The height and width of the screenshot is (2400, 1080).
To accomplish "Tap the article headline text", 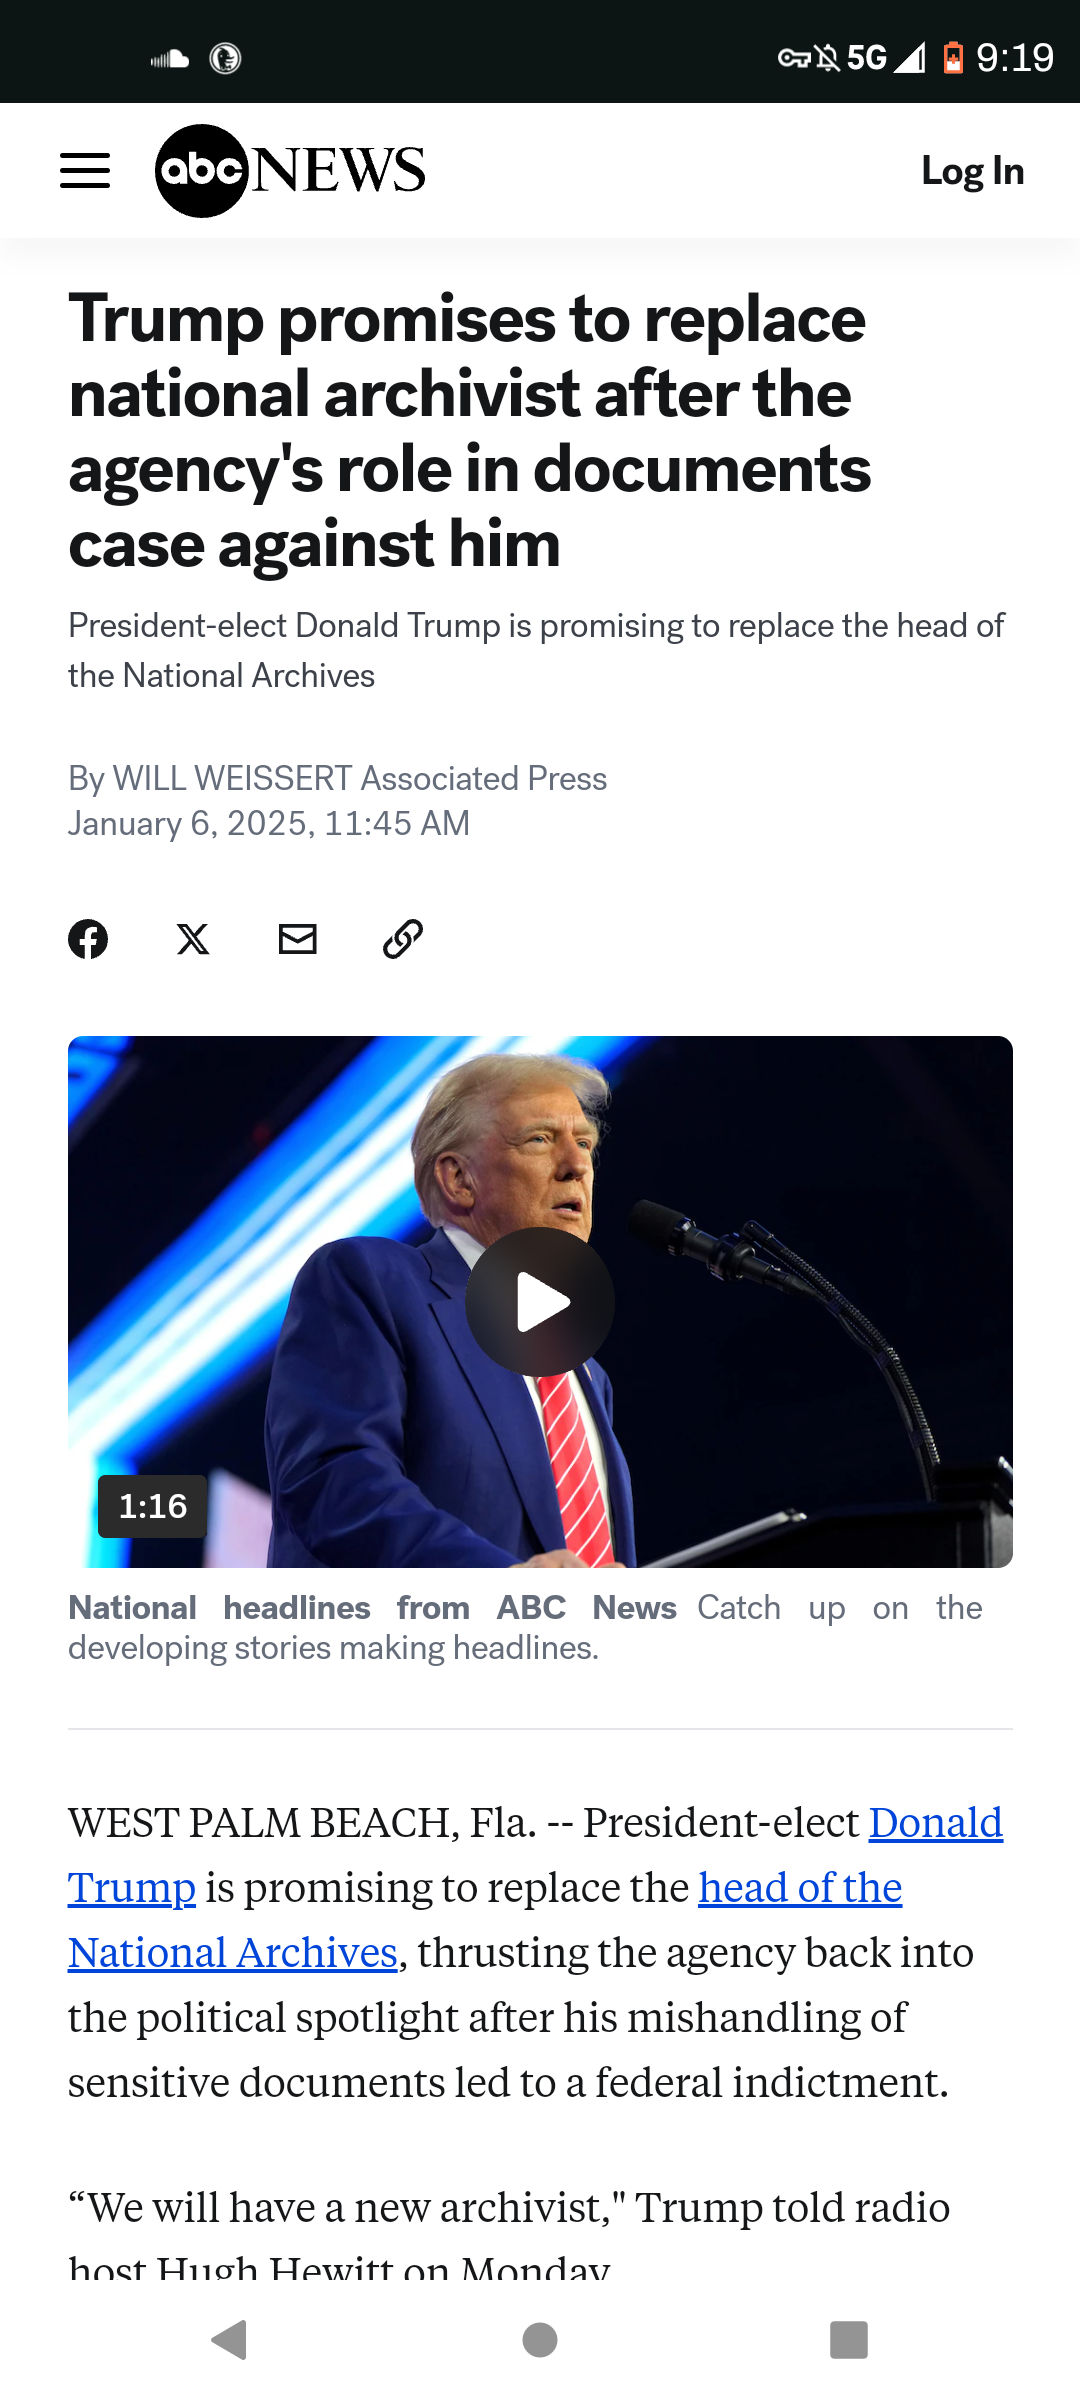I will click(x=470, y=431).
